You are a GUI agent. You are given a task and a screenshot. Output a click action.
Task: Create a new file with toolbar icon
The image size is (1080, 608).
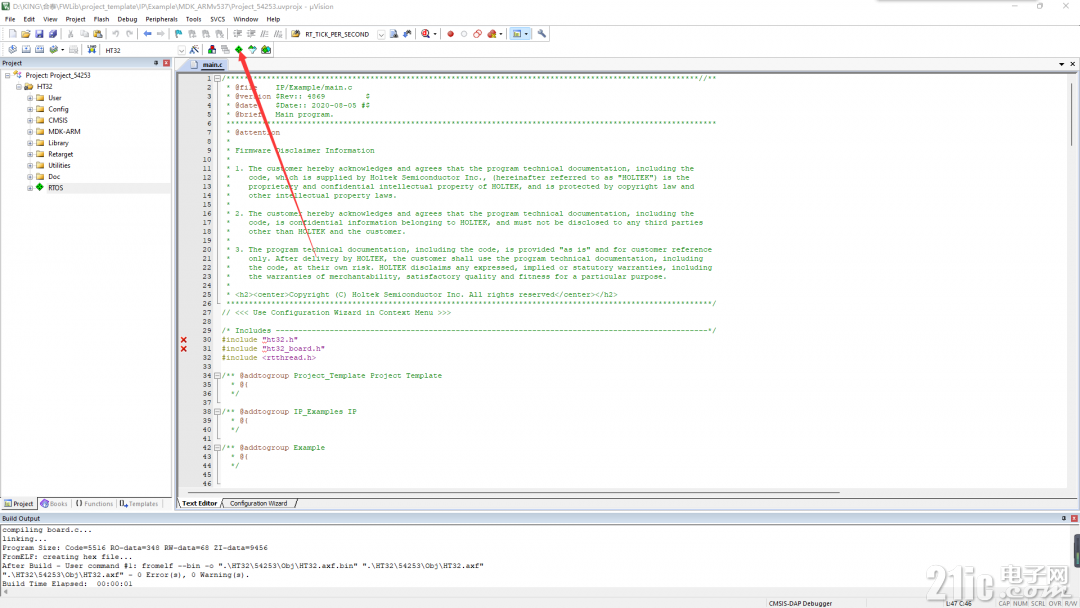click(x=12, y=34)
